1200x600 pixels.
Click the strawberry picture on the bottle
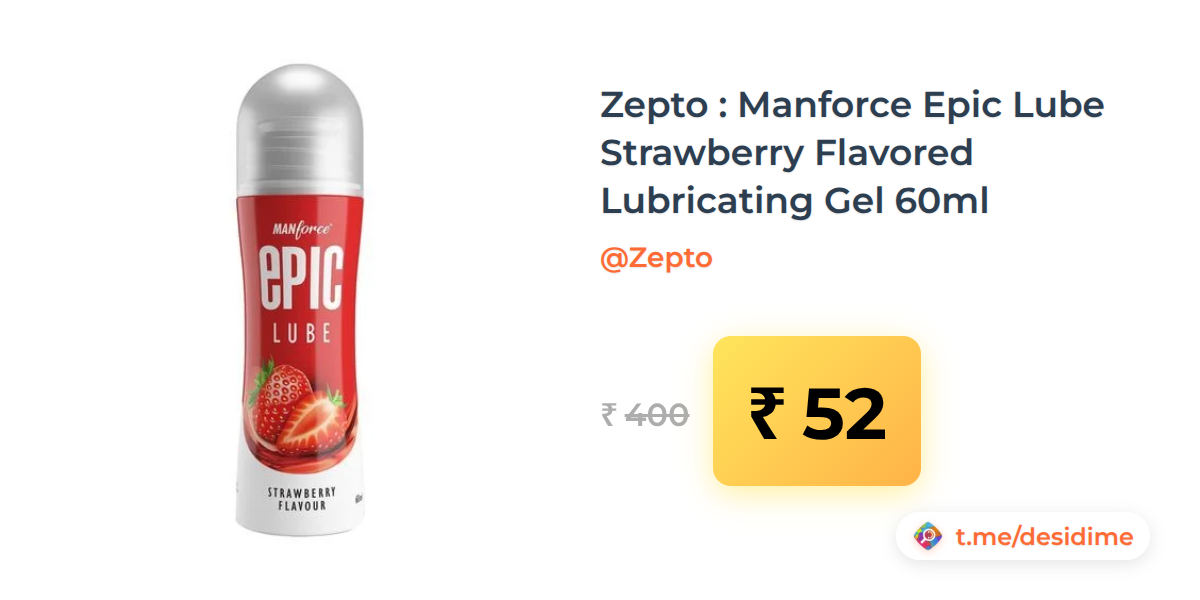point(296,407)
